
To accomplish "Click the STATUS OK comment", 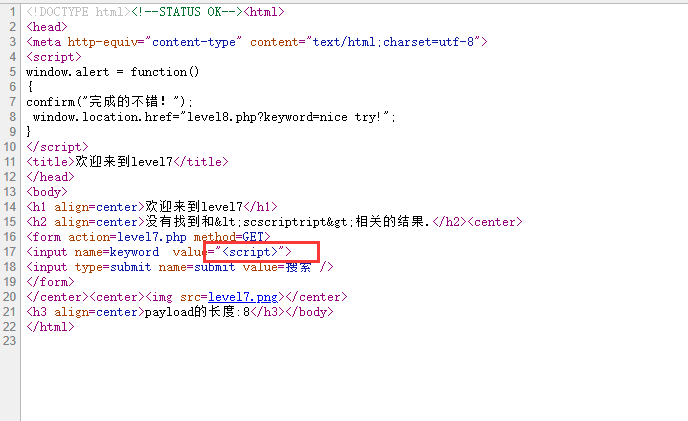I will pos(187,12).
